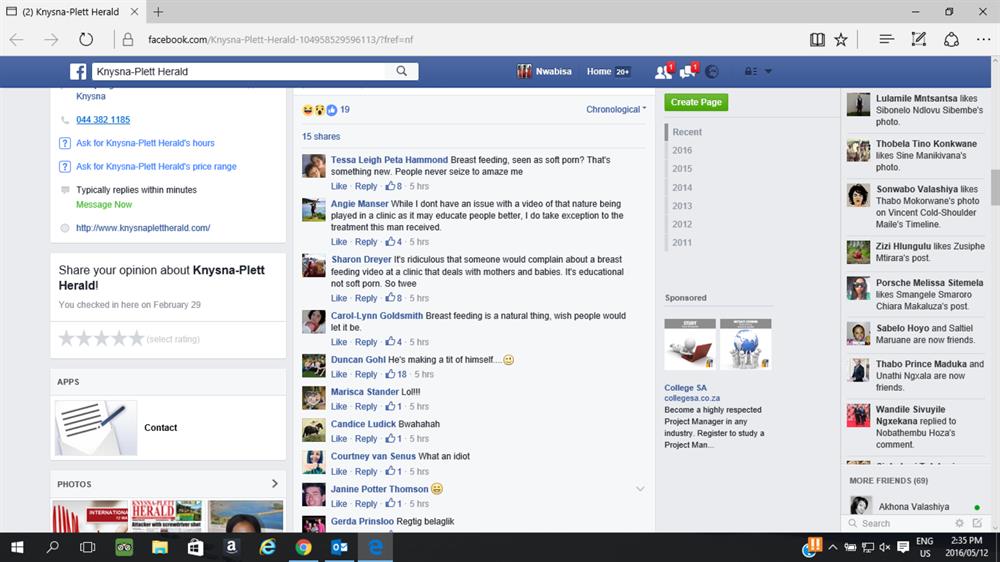The height and width of the screenshot is (562, 1000).
Task: Open College SA sponsored ad link
Action: 686,388
